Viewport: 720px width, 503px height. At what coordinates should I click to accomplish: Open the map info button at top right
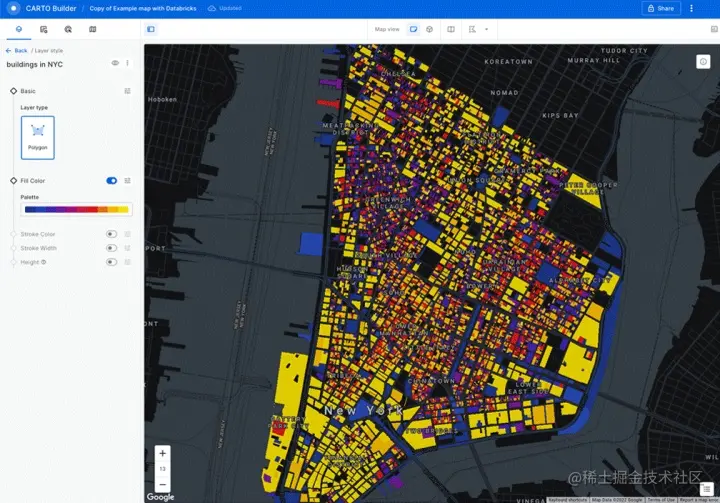(703, 62)
